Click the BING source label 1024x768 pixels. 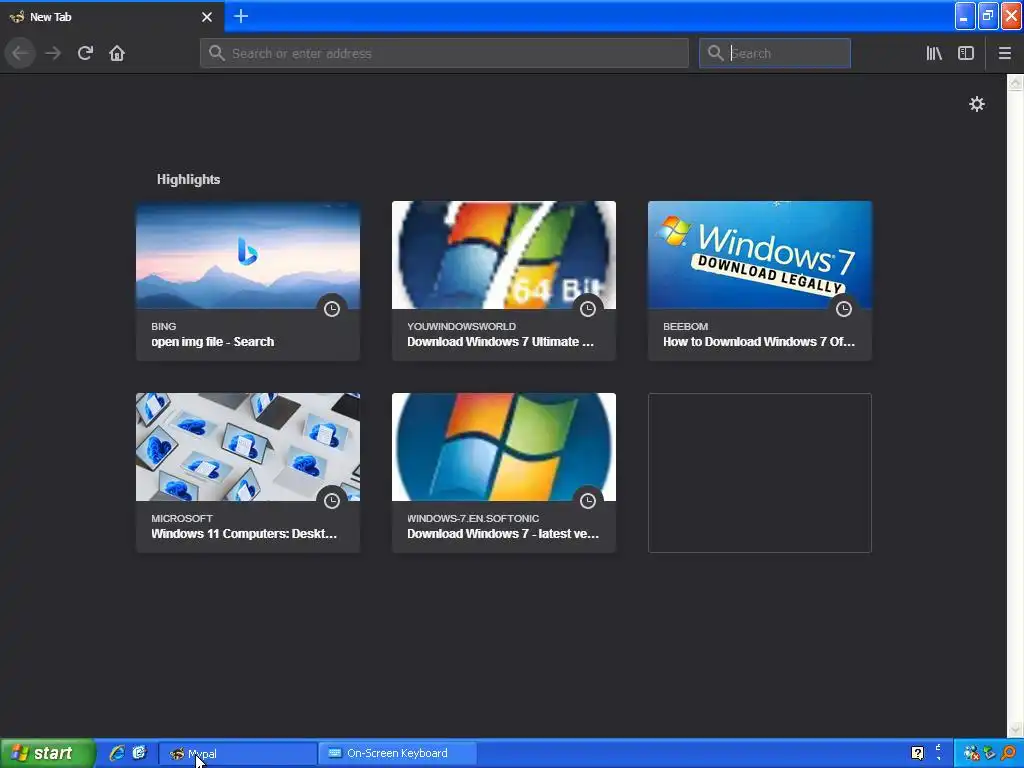163,326
